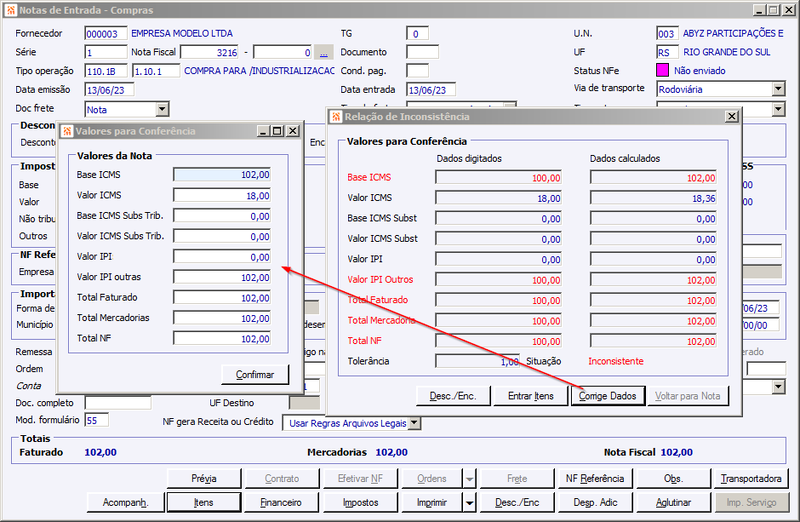Screen dimensions: 800x522
Task: Click the Cond. pag. input field
Action: (417, 71)
